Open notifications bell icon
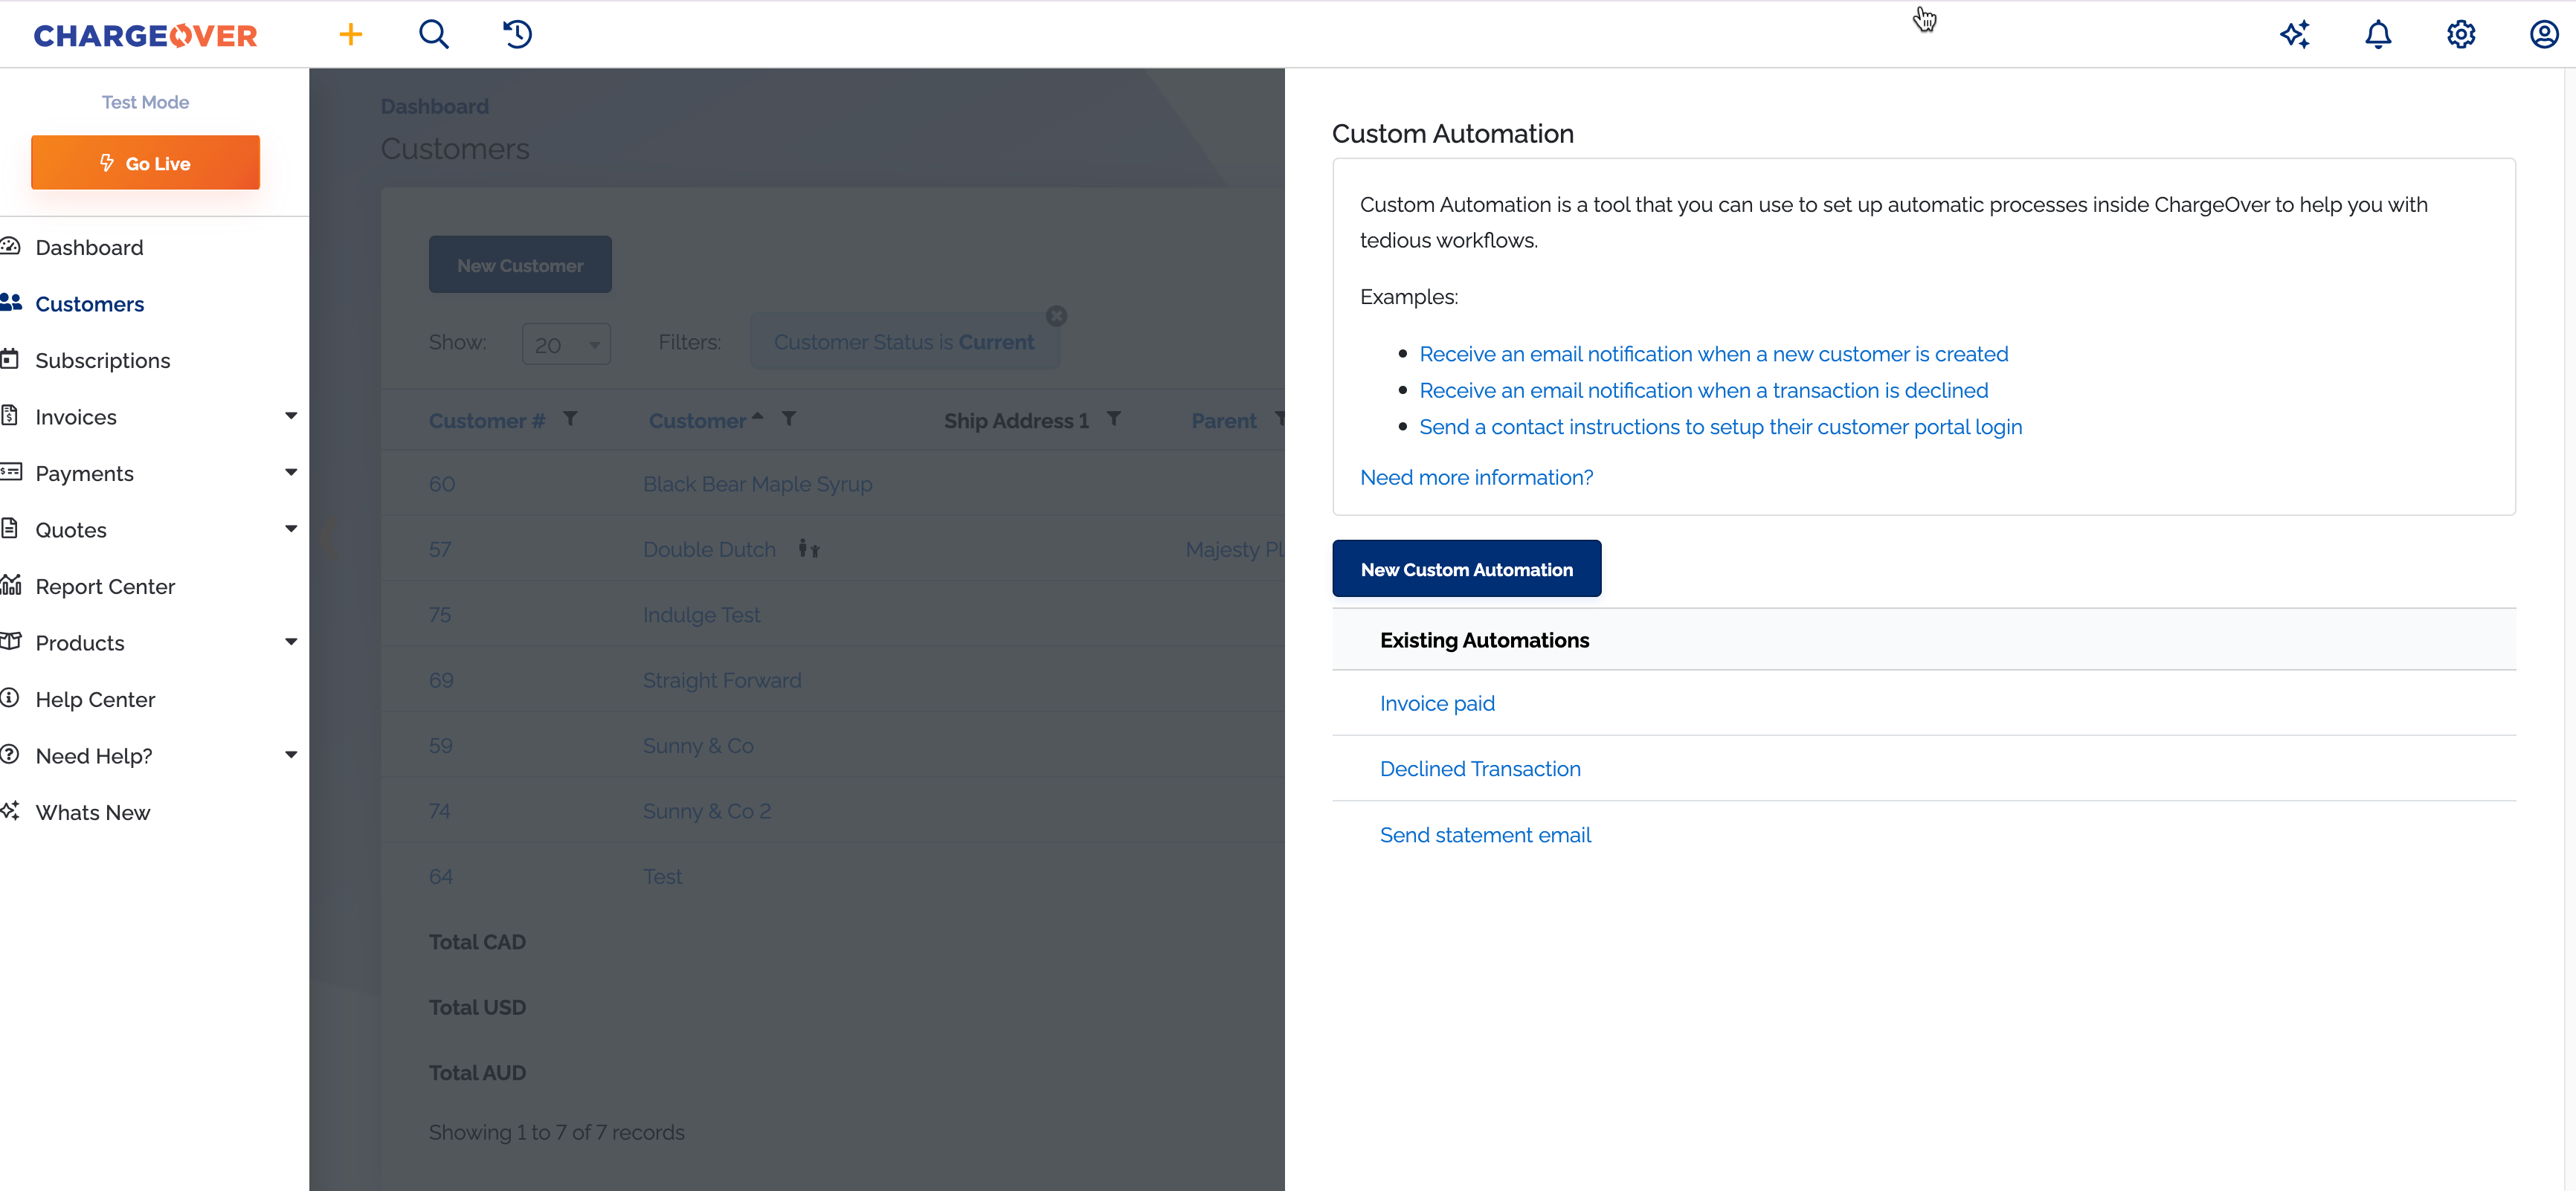This screenshot has width=2576, height=1191. 2377,35
